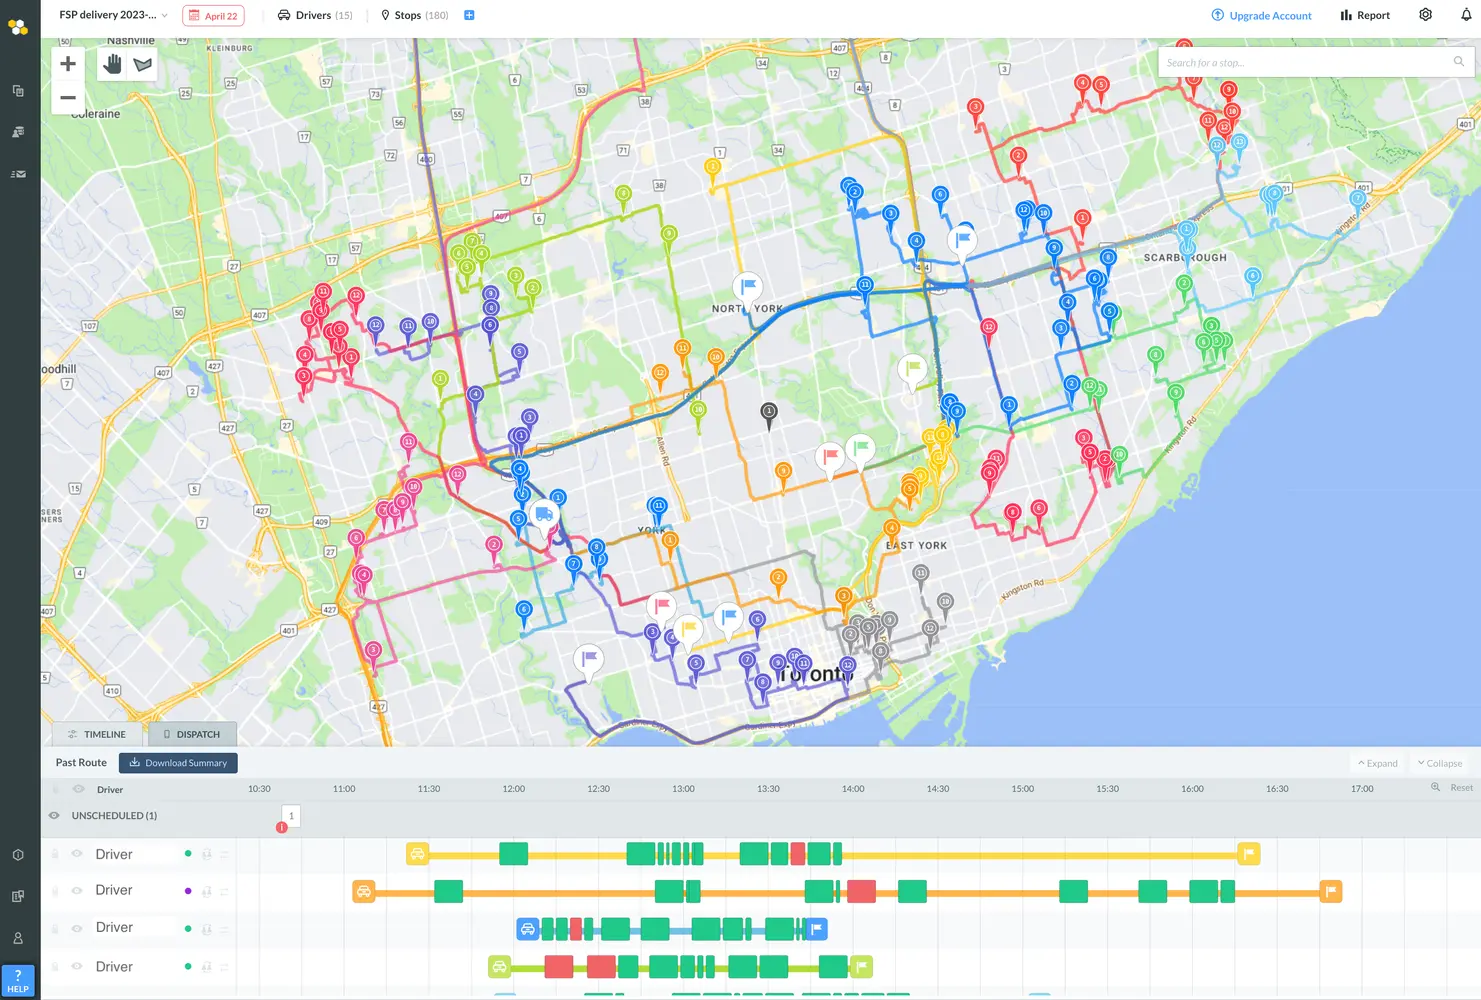Click the Download Summary button
The image size is (1481, 1000).
click(178, 763)
